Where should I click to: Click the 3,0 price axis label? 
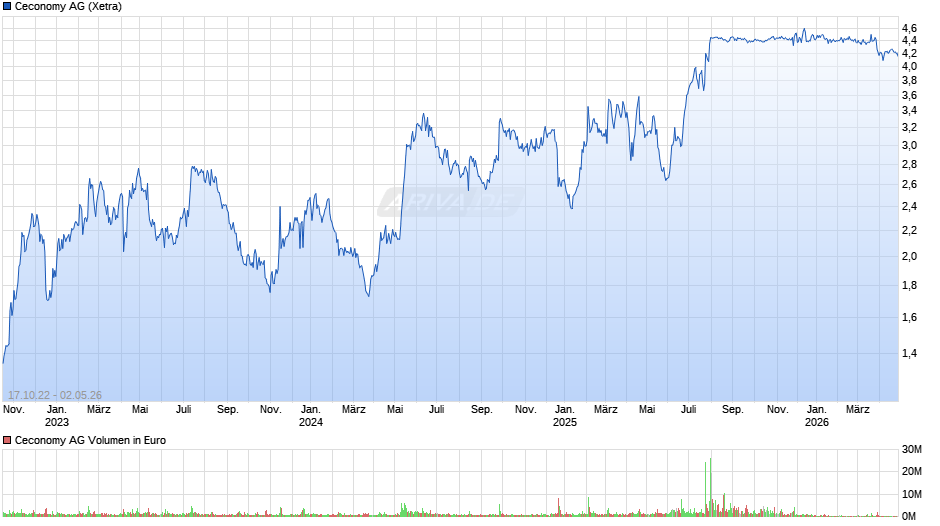909,145
